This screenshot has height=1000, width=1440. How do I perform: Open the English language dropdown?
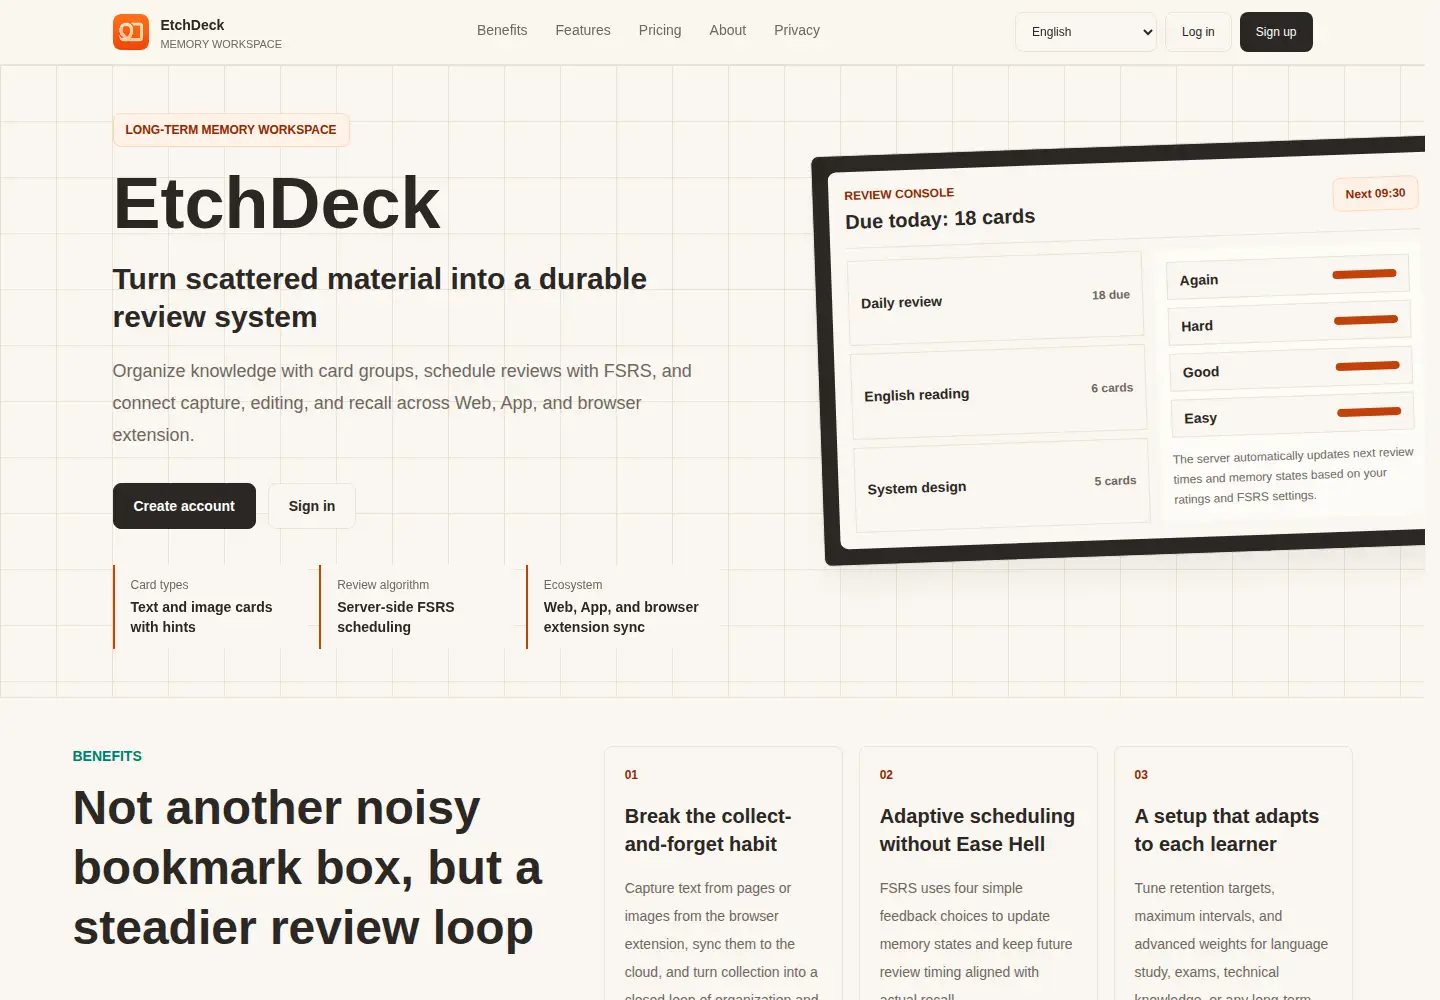[1086, 32]
